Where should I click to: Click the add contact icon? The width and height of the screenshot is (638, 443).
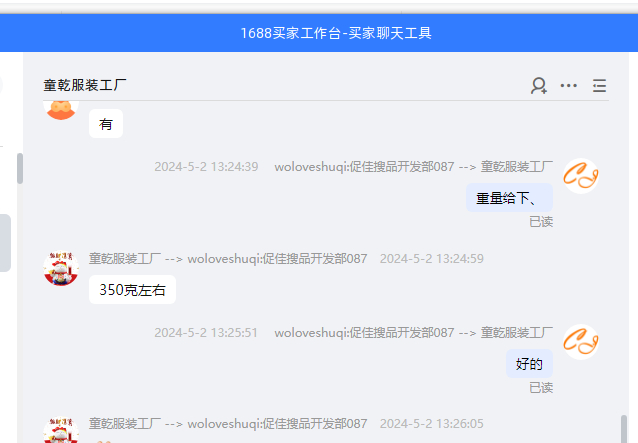[x=539, y=86]
